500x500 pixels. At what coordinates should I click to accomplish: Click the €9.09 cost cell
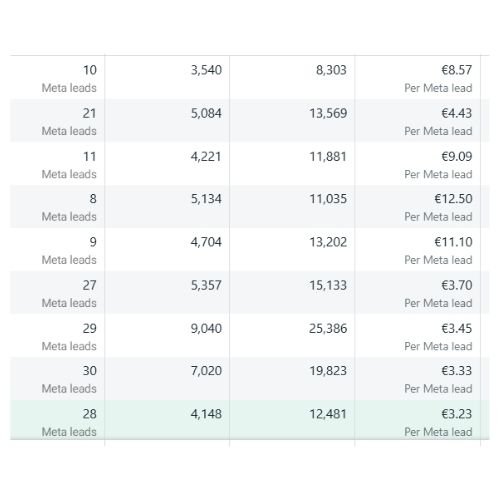click(x=418, y=164)
